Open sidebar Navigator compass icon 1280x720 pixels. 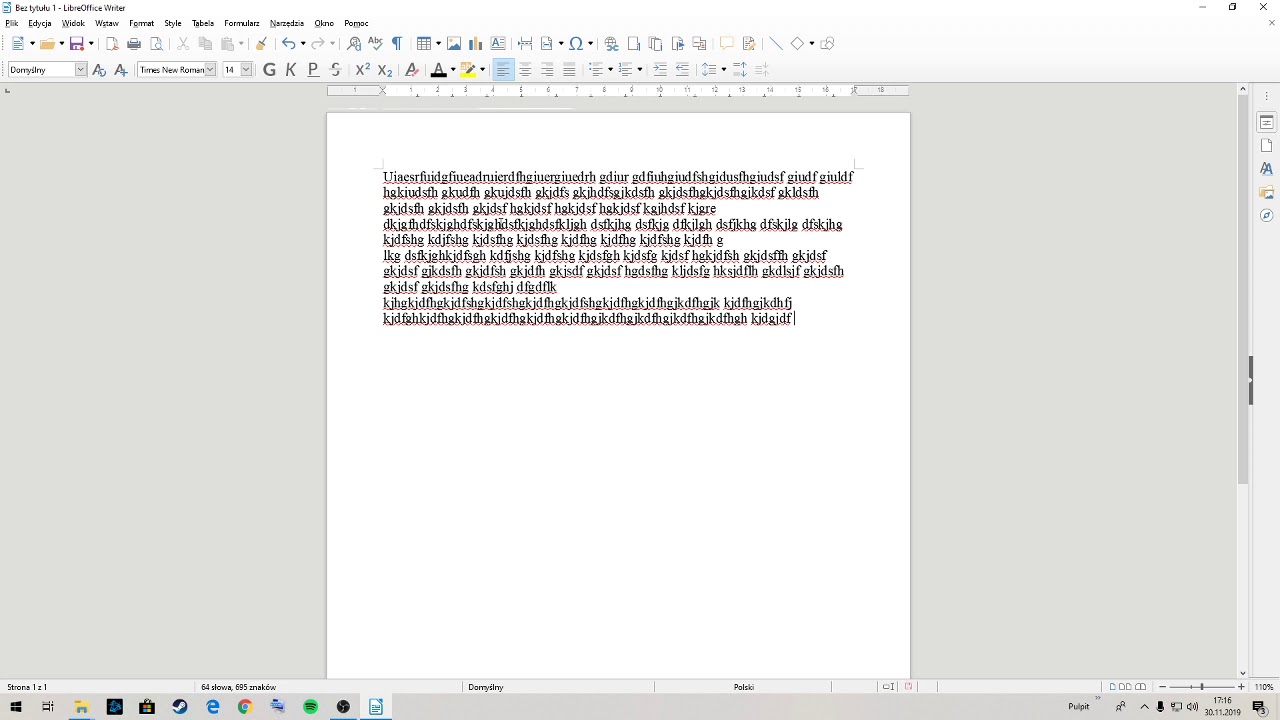coord(1266,215)
